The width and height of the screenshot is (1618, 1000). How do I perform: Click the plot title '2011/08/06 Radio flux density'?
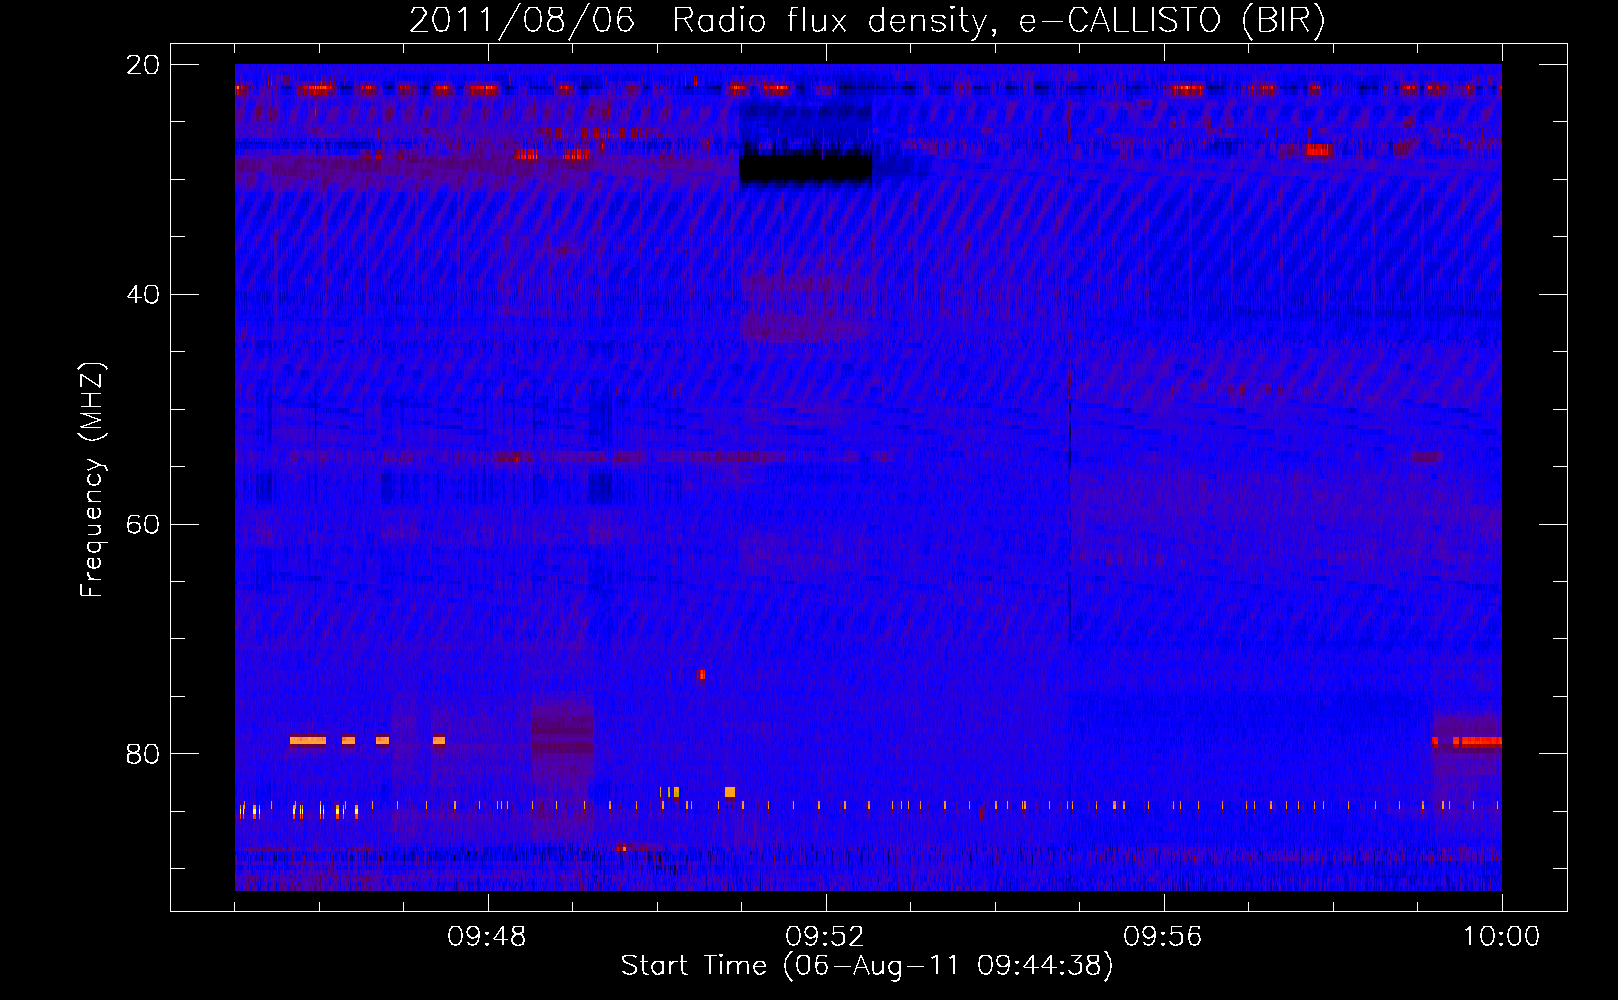click(x=697, y=20)
